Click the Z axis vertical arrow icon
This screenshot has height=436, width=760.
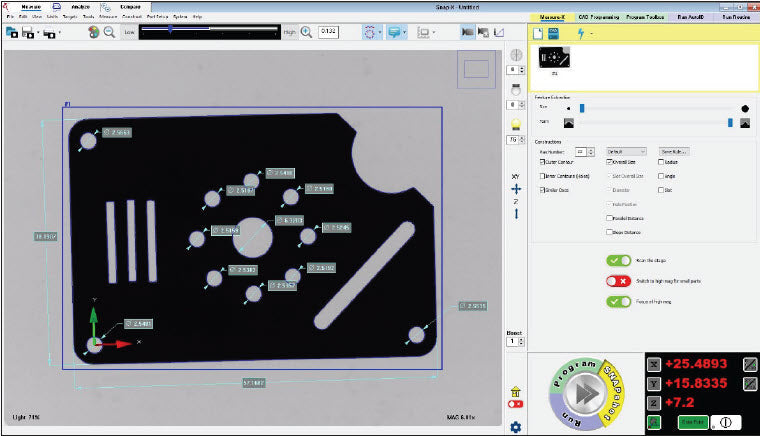click(x=516, y=213)
